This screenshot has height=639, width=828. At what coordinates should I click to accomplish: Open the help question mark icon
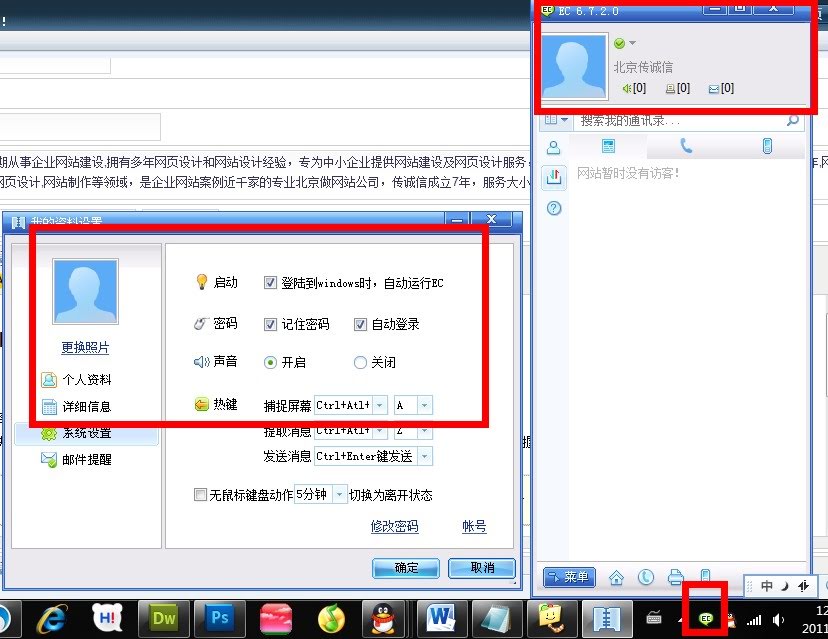[x=553, y=208]
